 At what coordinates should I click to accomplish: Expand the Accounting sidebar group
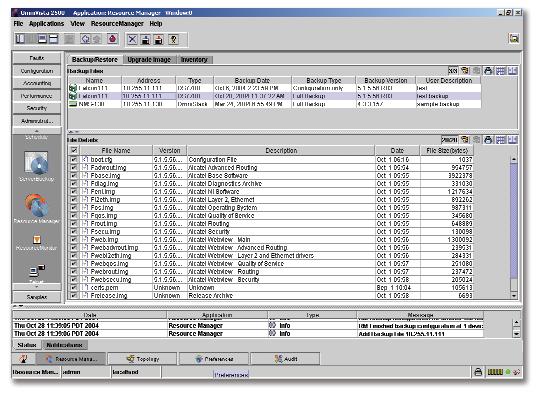[x=37, y=83]
